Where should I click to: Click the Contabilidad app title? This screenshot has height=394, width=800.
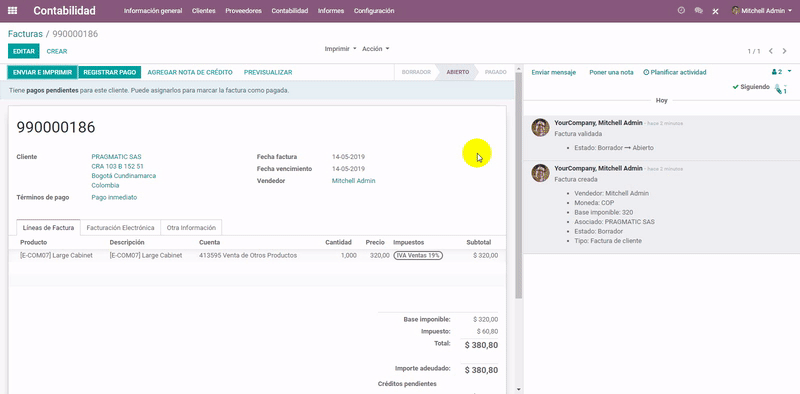(x=64, y=11)
